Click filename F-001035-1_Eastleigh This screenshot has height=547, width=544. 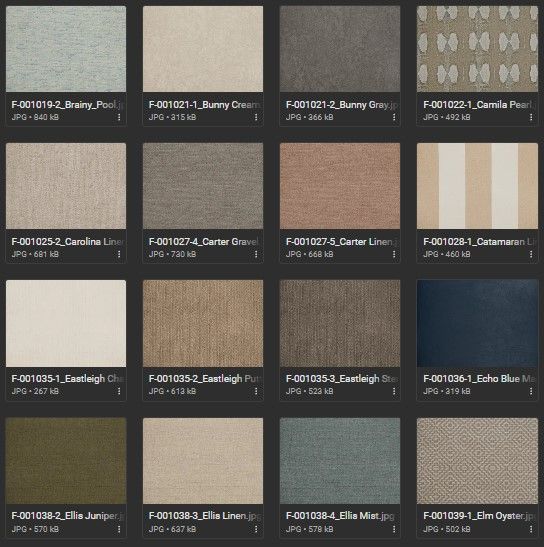click(x=68, y=379)
